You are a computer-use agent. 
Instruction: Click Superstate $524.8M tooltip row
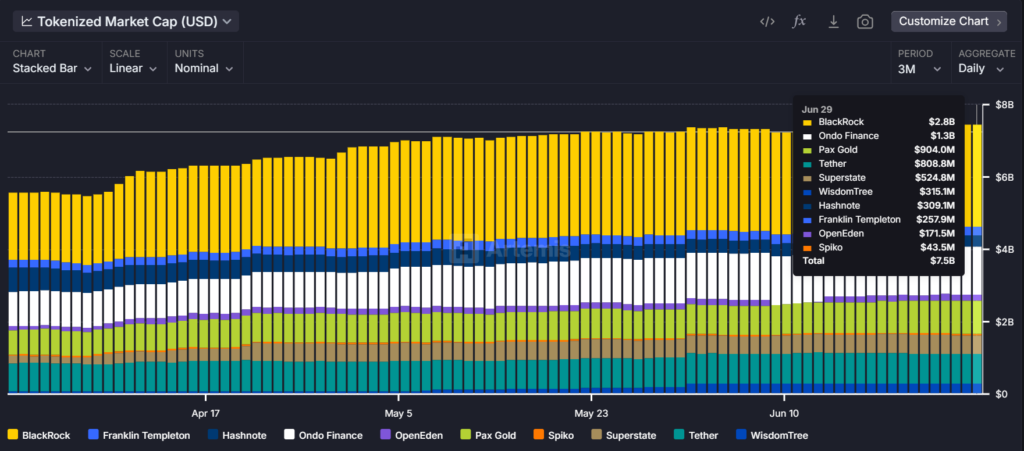point(878,178)
